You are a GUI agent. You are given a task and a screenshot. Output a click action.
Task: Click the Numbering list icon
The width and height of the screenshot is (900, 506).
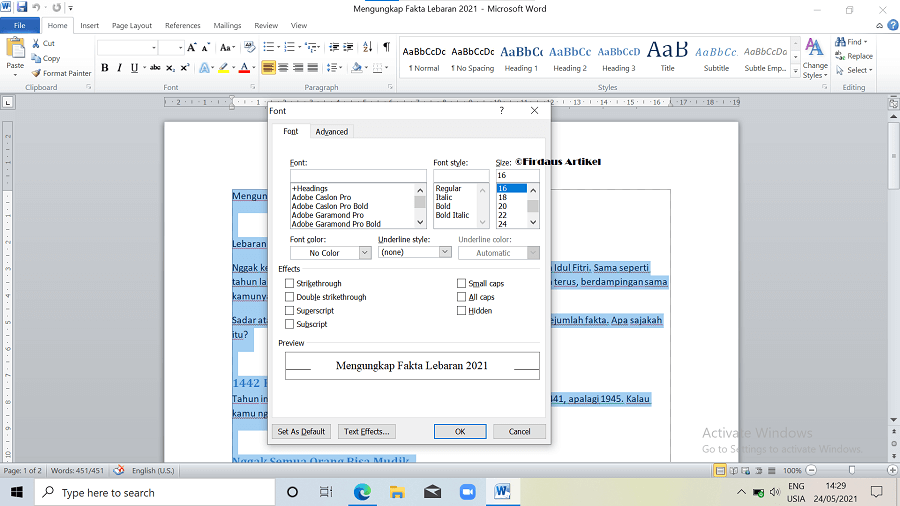[x=289, y=47]
